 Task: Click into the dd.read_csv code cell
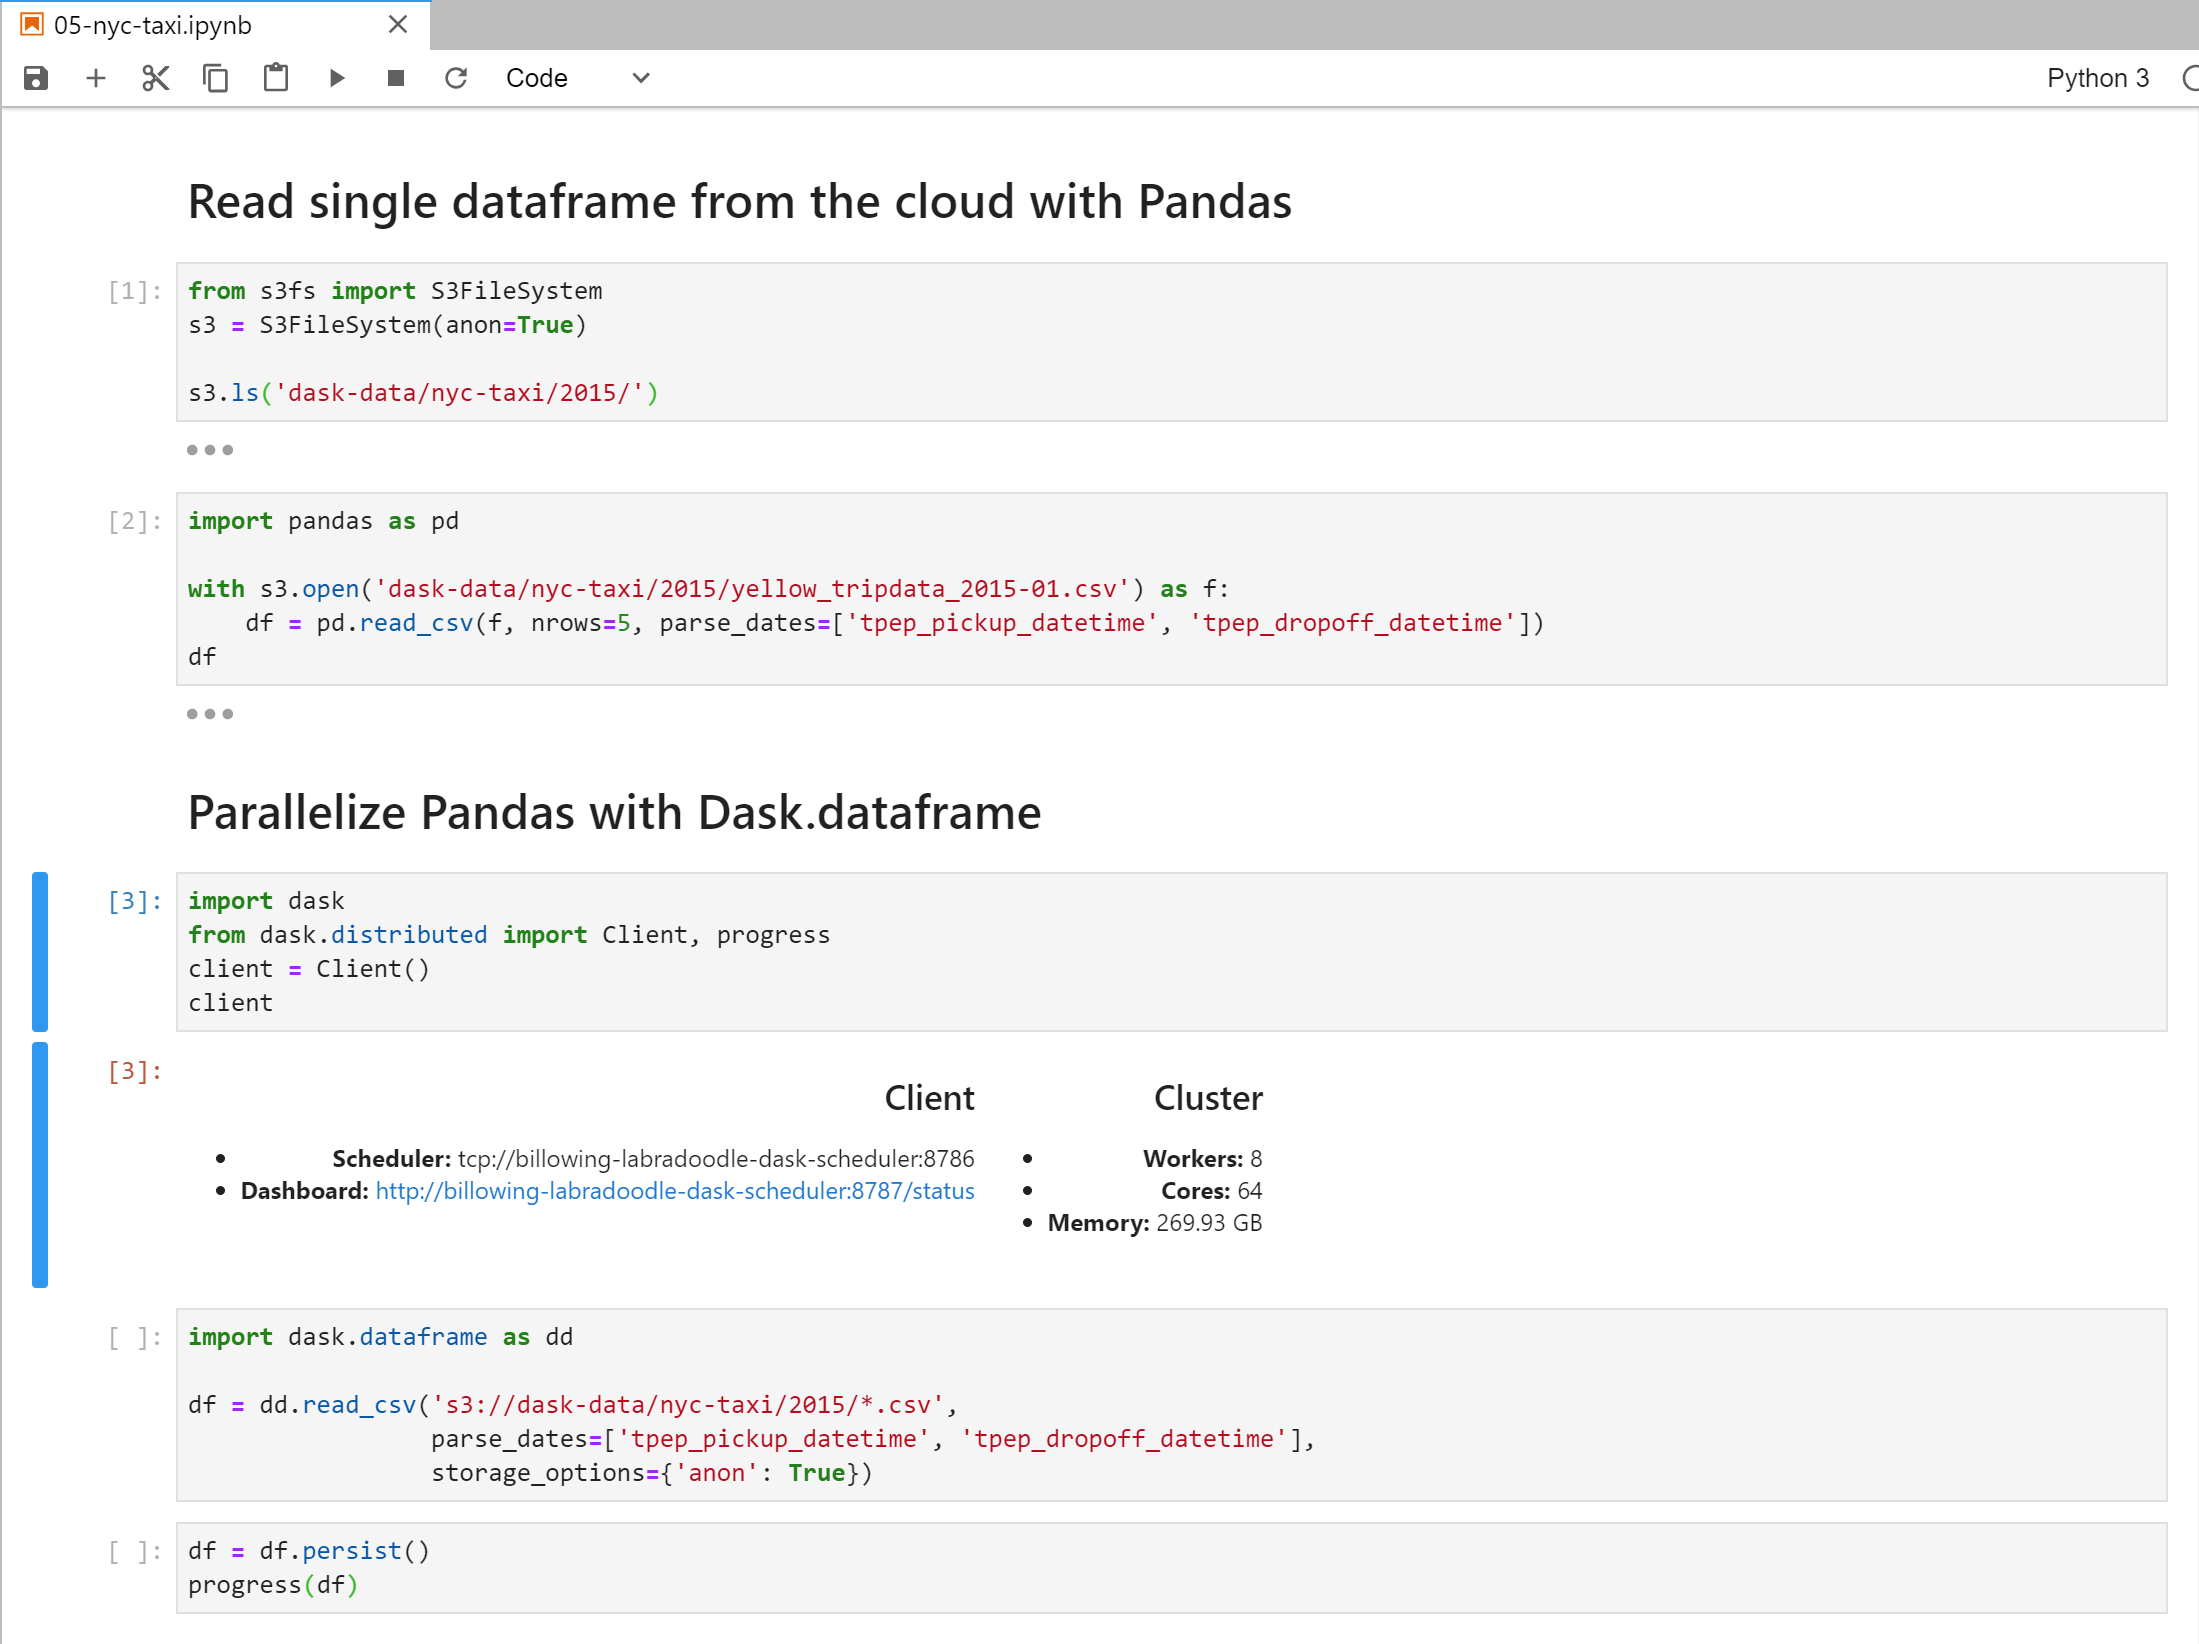pyautogui.click(x=1170, y=1404)
